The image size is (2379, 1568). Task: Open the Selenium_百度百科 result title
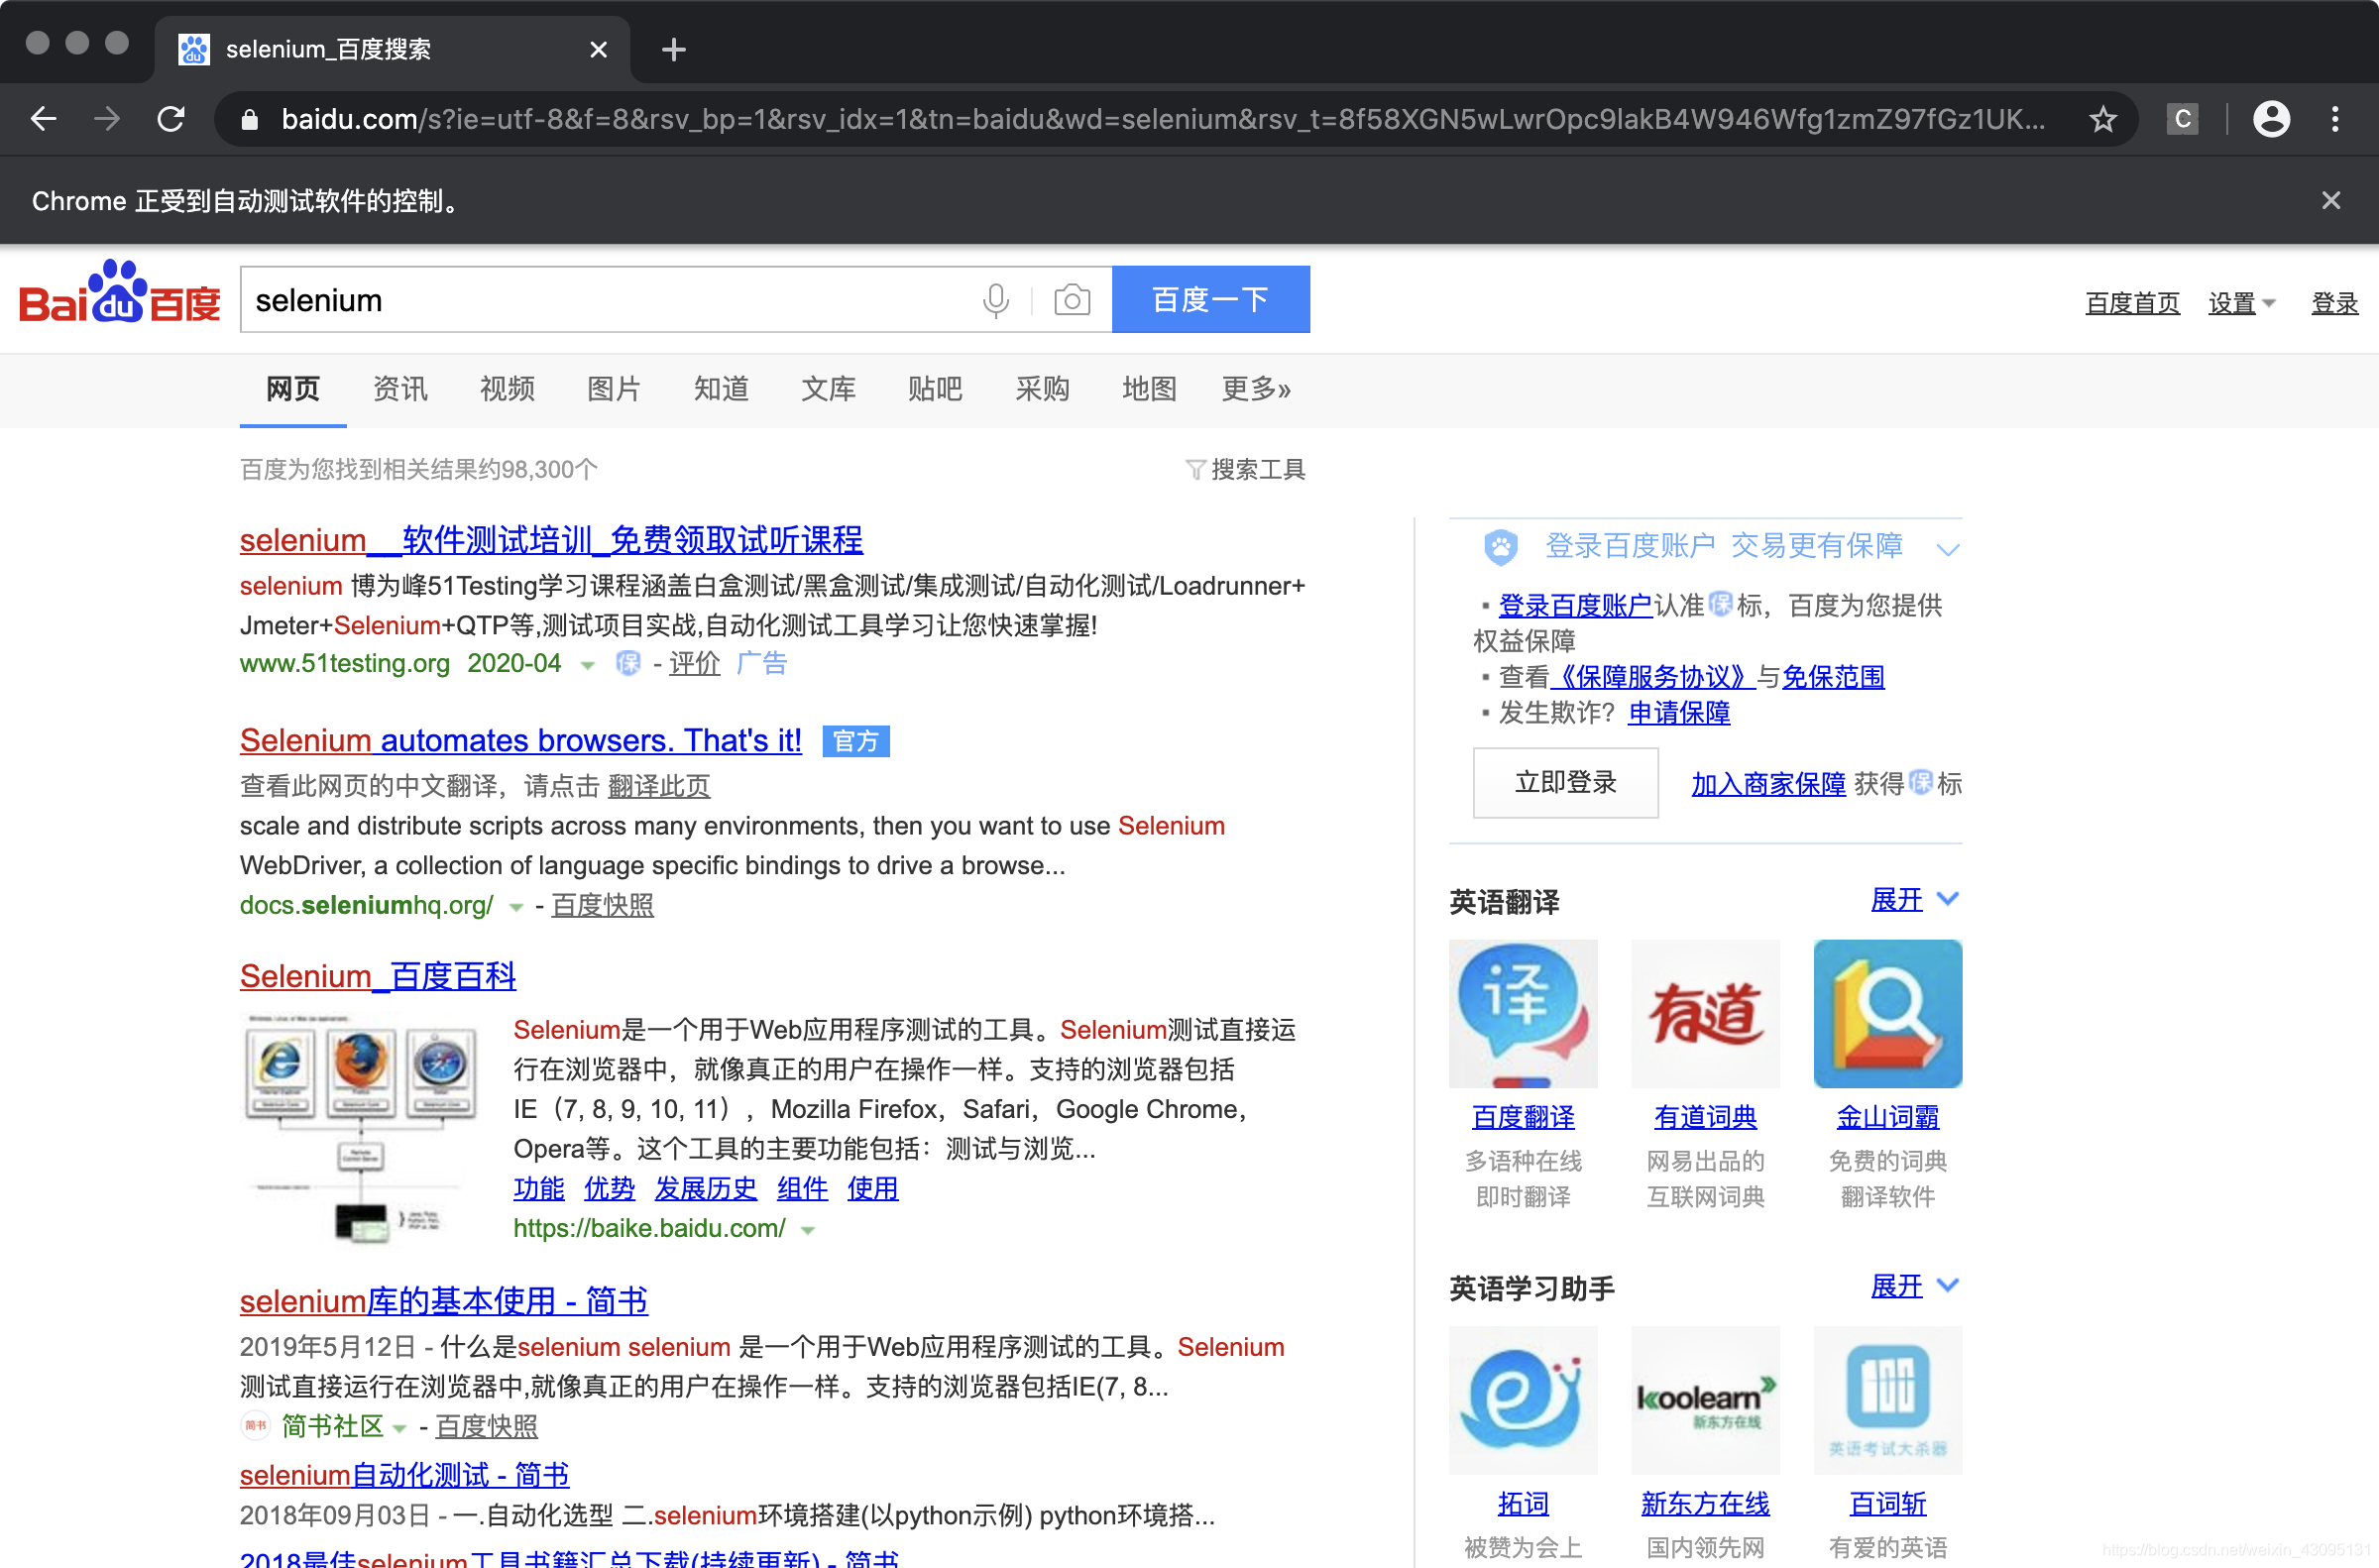pyautogui.click(x=378, y=976)
